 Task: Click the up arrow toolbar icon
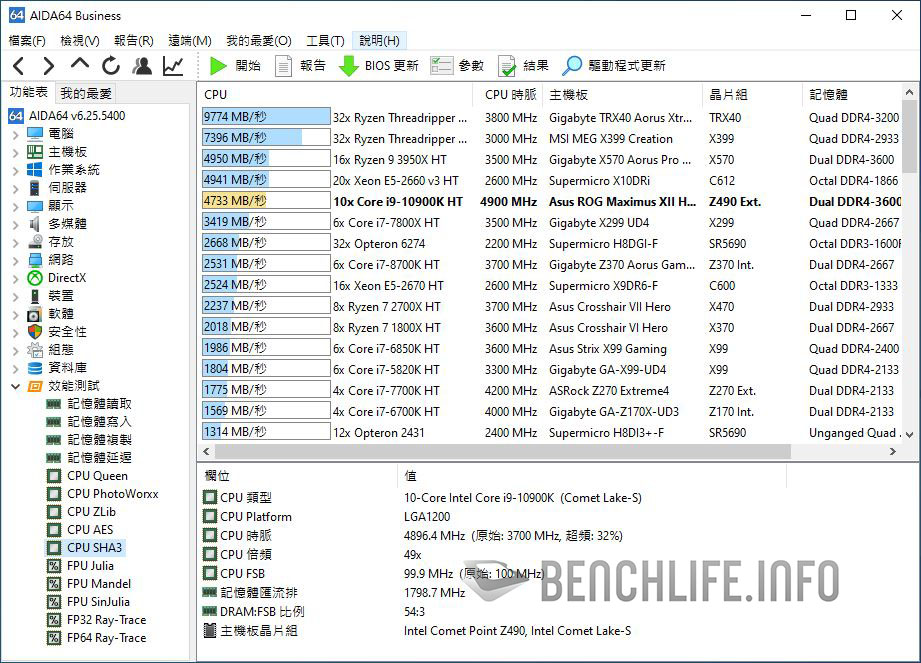click(80, 65)
